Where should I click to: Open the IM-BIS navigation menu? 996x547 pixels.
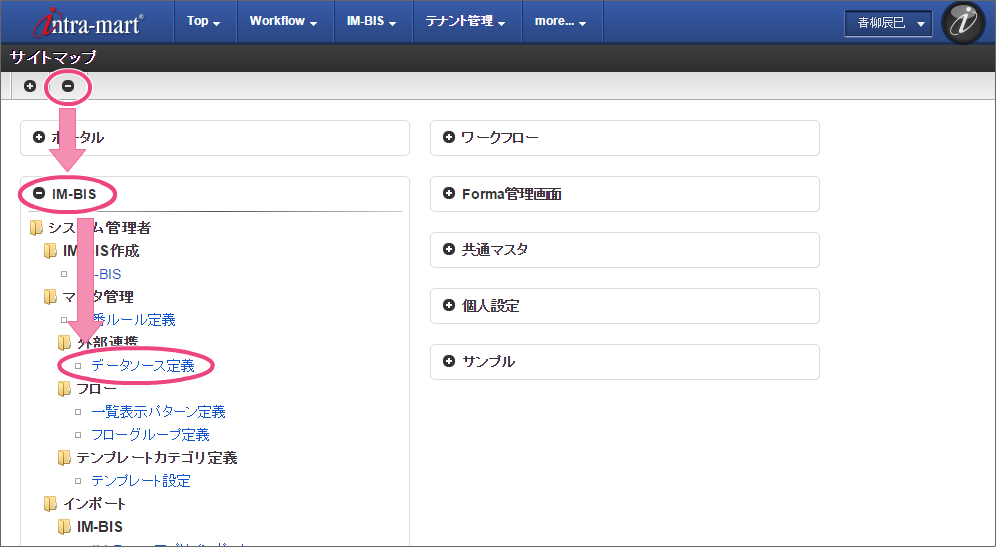372,21
